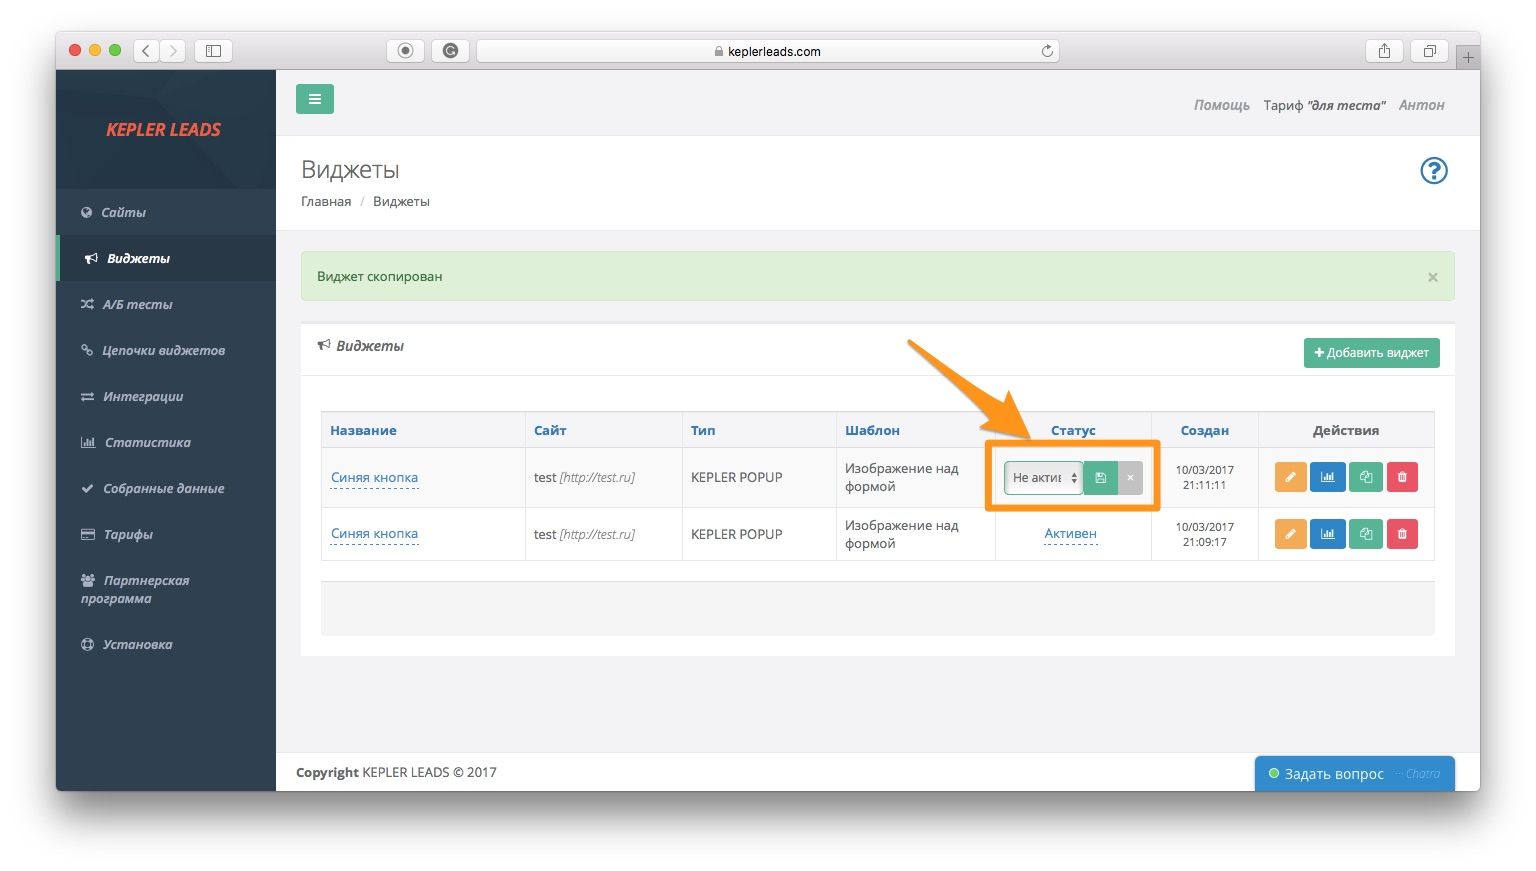Open 'Сайты' in the sidebar
The image size is (1536, 871).
pos(166,212)
